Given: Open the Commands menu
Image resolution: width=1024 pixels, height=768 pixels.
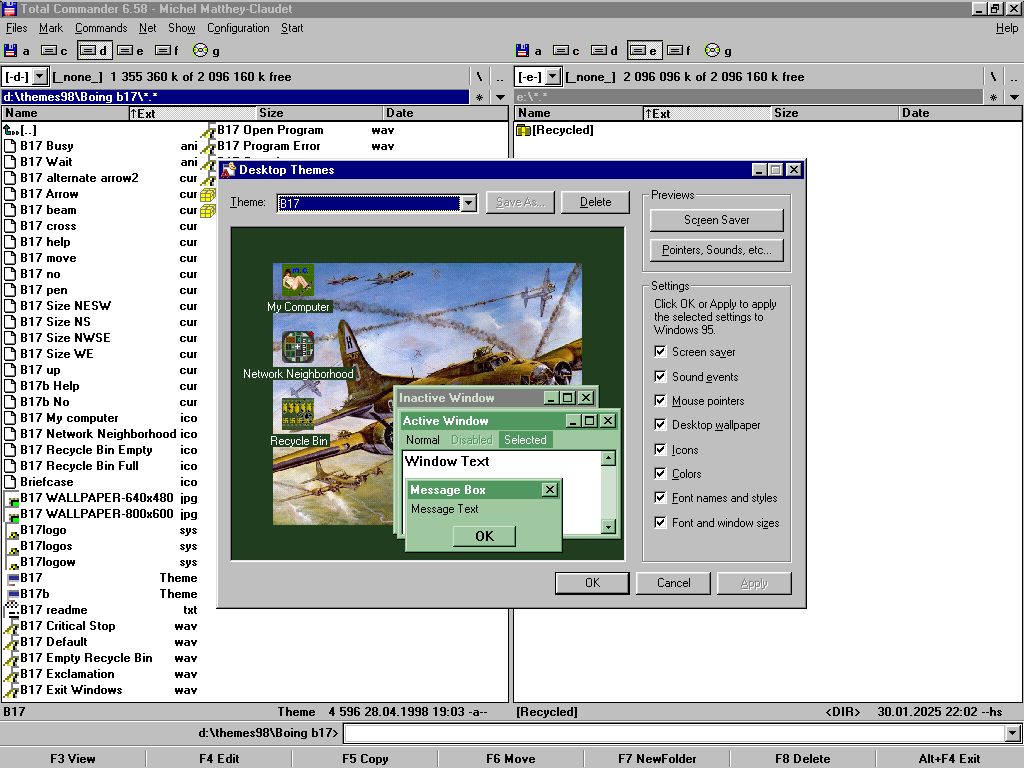Looking at the screenshot, I should point(101,28).
